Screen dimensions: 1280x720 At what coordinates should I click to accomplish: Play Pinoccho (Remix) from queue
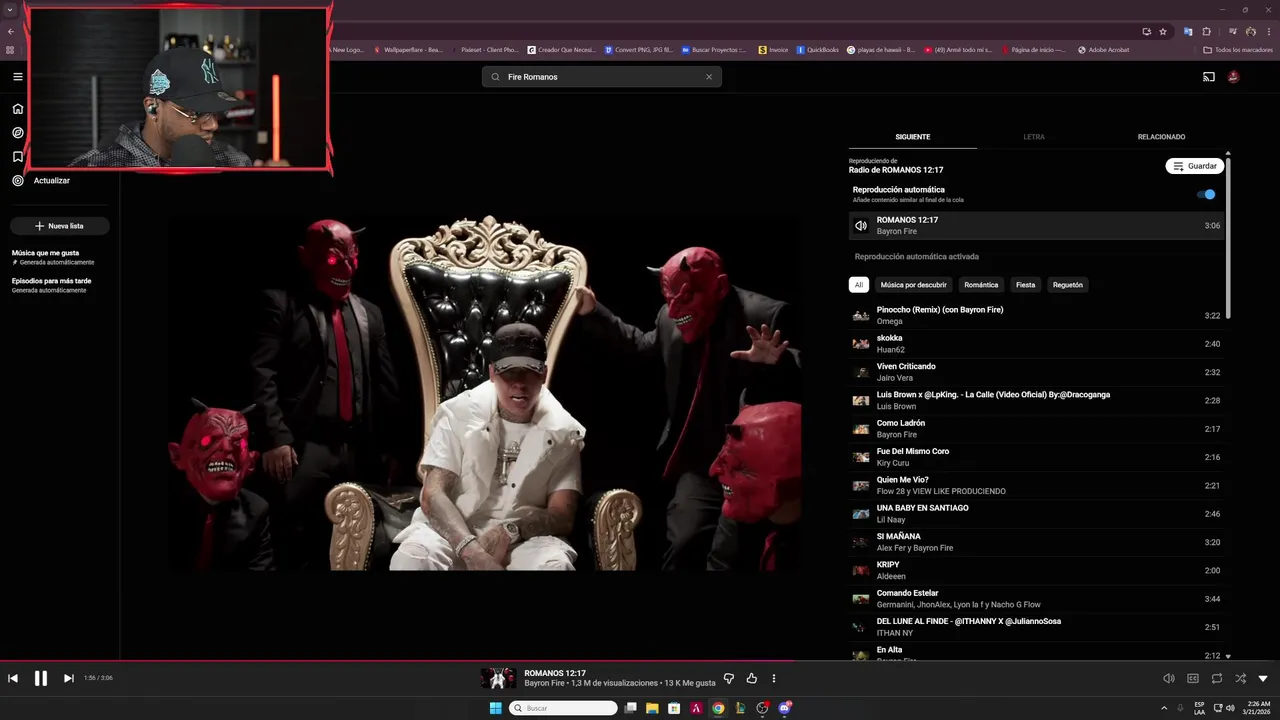(1036, 315)
